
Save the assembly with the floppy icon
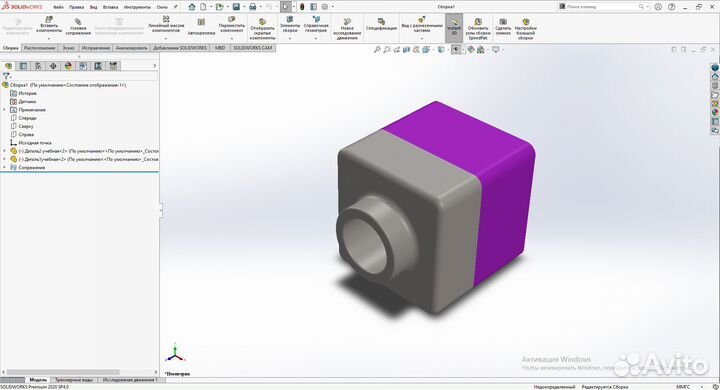[x=236, y=7]
